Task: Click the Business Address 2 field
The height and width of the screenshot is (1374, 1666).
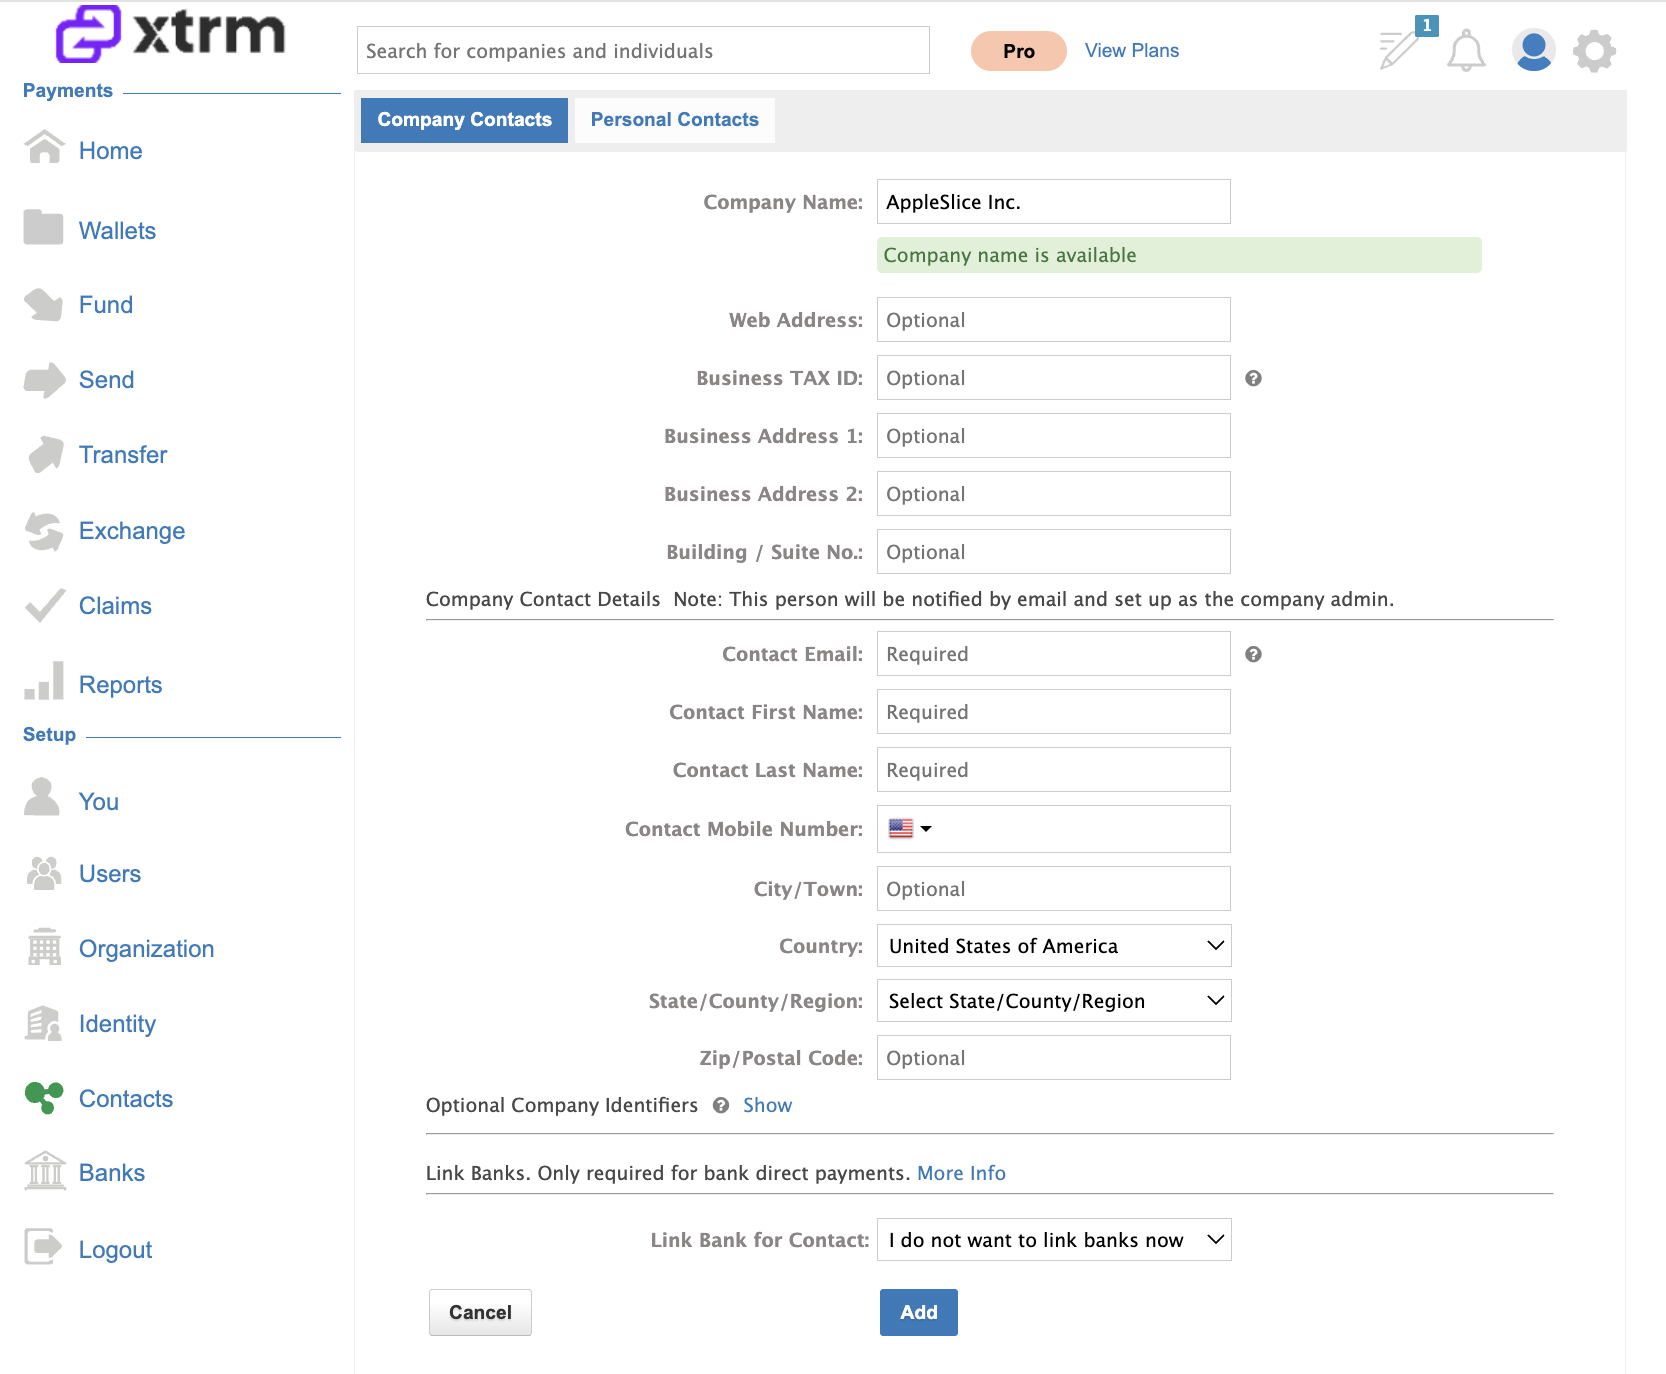Action: coord(1054,494)
